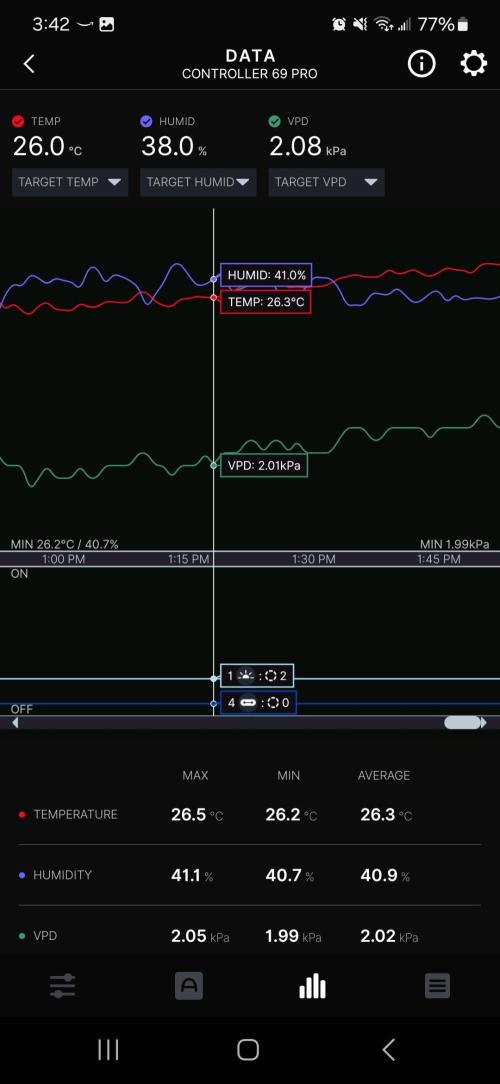Tap the port 1 status label
The image size is (500, 1084).
(255, 676)
